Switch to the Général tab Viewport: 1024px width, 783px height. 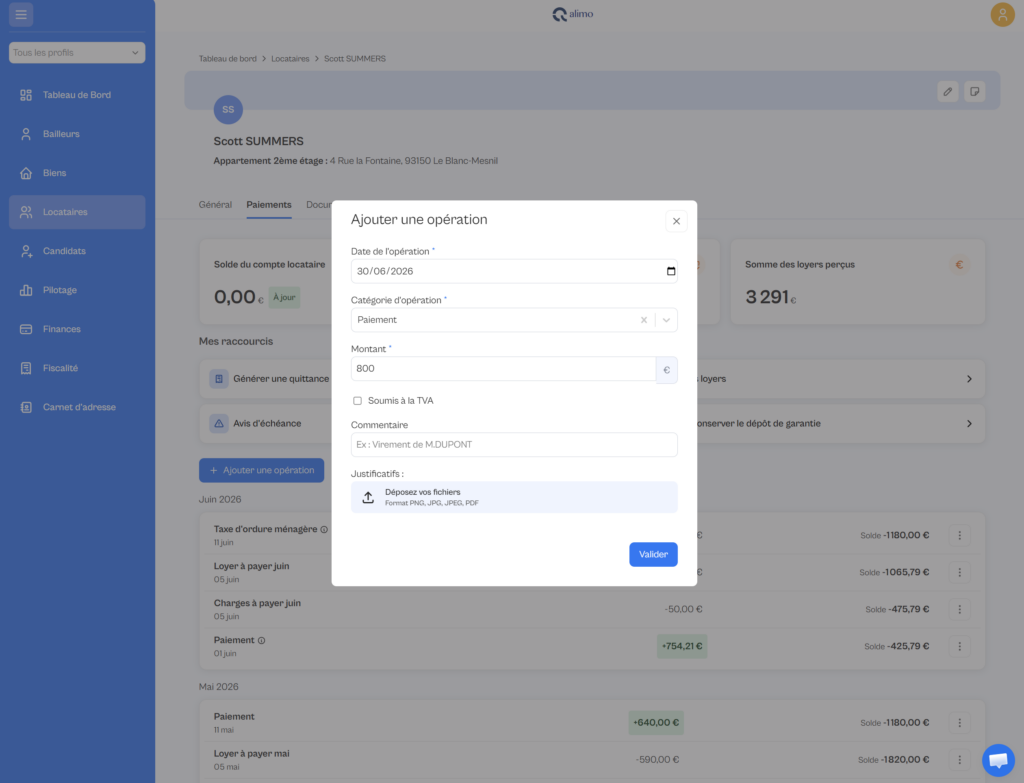click(x=215, y=204)
